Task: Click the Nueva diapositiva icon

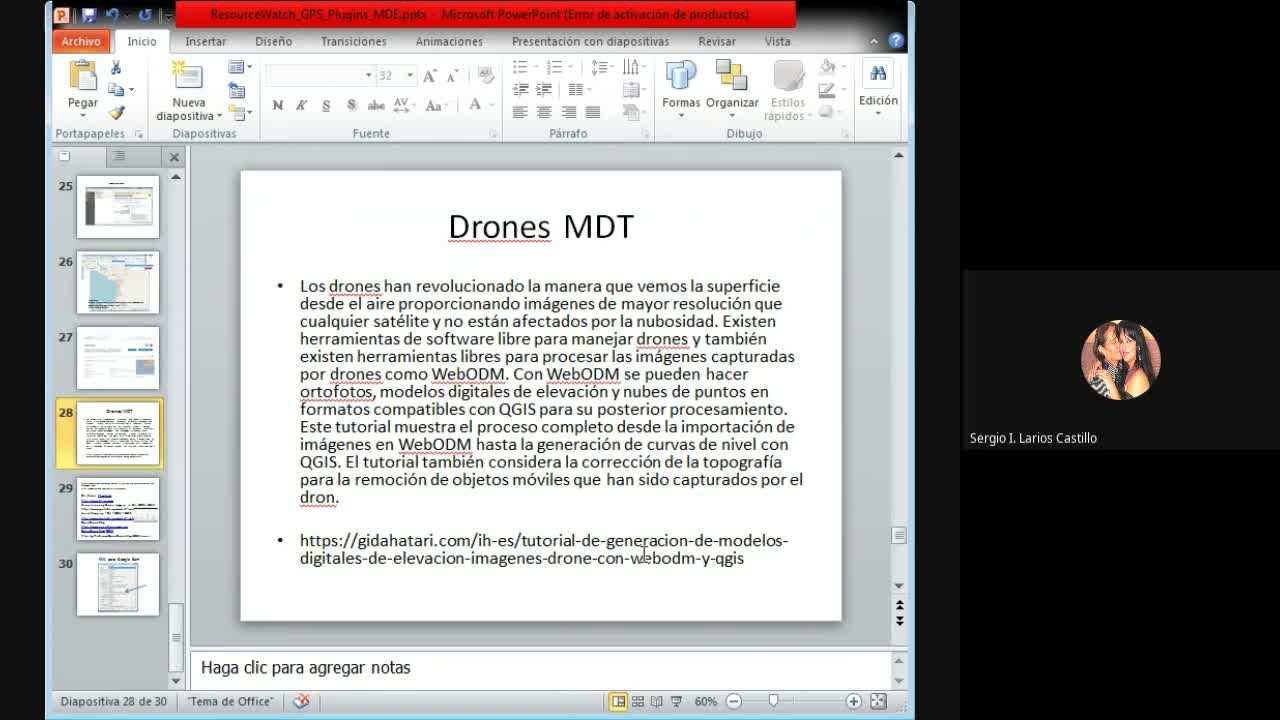Action: [x=188, y=76]
